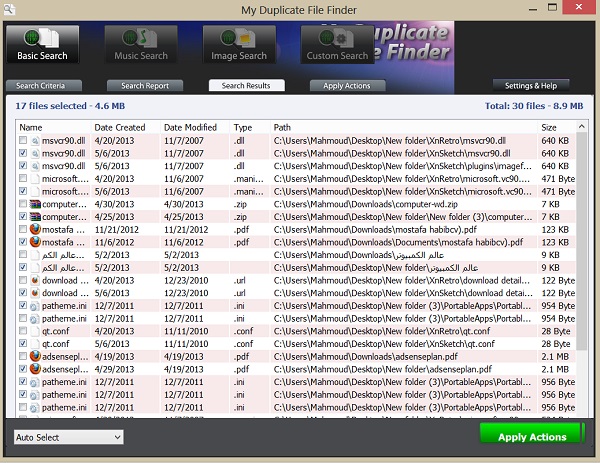Click the '17 files selected - 4.6 MB' text

tap(70, 106)
